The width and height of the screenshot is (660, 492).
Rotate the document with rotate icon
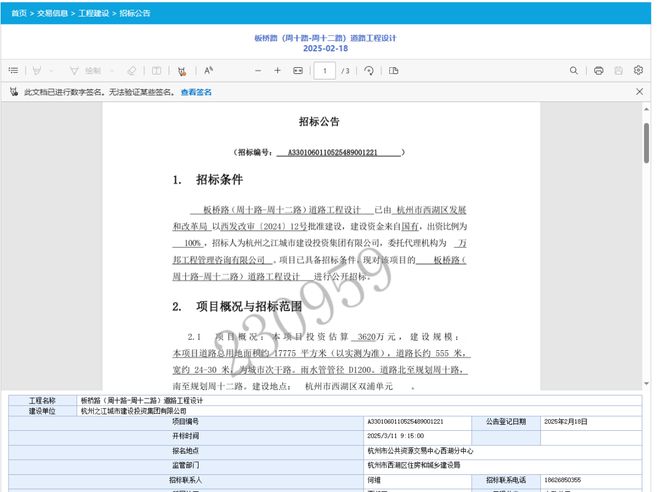369,71
